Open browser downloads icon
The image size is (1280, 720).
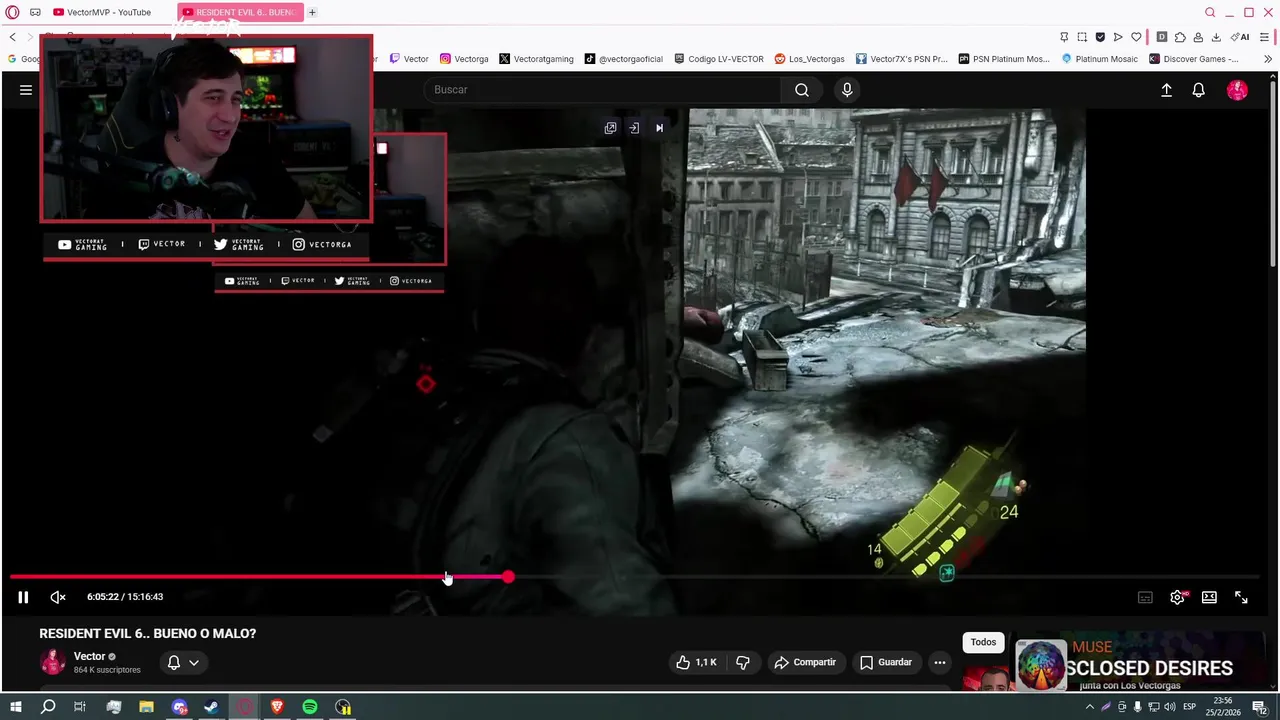click(1216, 37)
